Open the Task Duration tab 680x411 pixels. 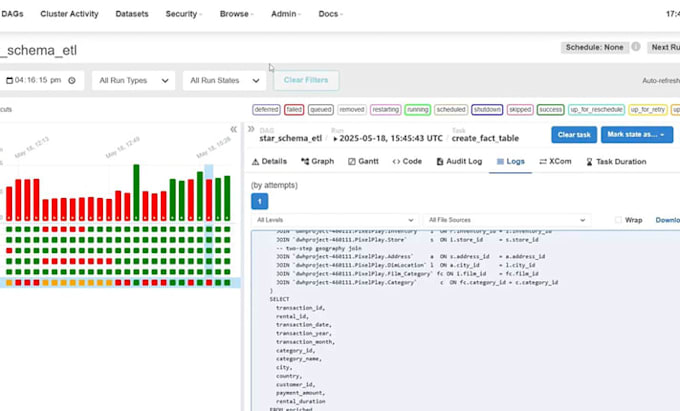coord(616,162)
